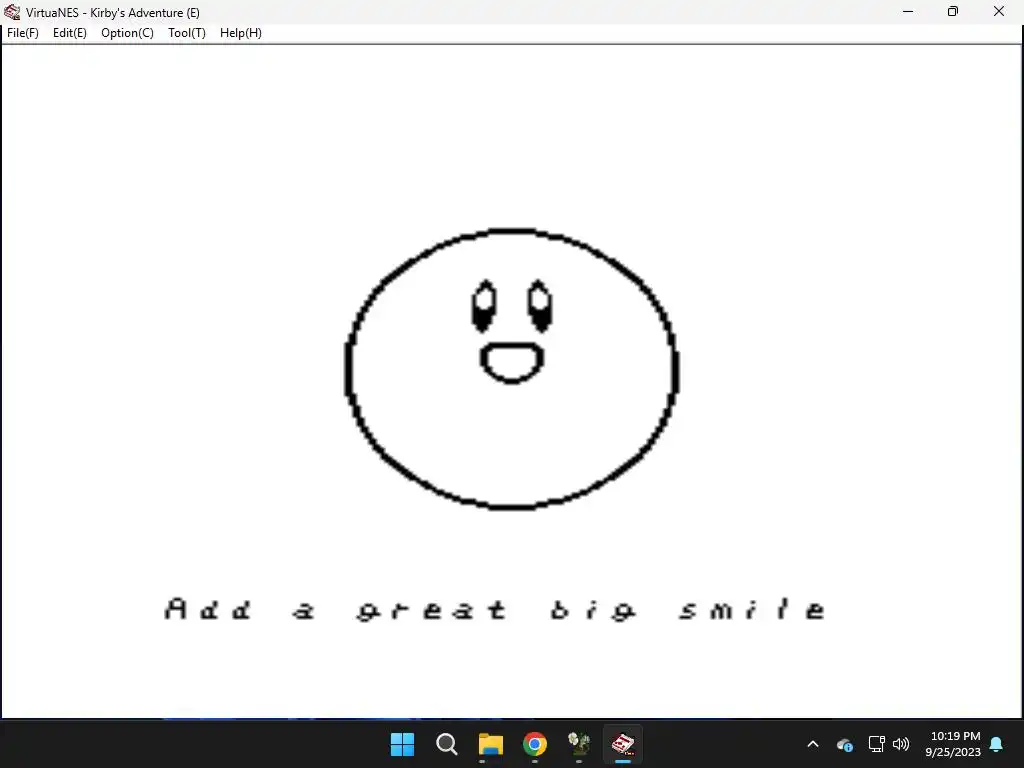
Task: Click the "Add a great big smile" text
Action: click(495, 609)
